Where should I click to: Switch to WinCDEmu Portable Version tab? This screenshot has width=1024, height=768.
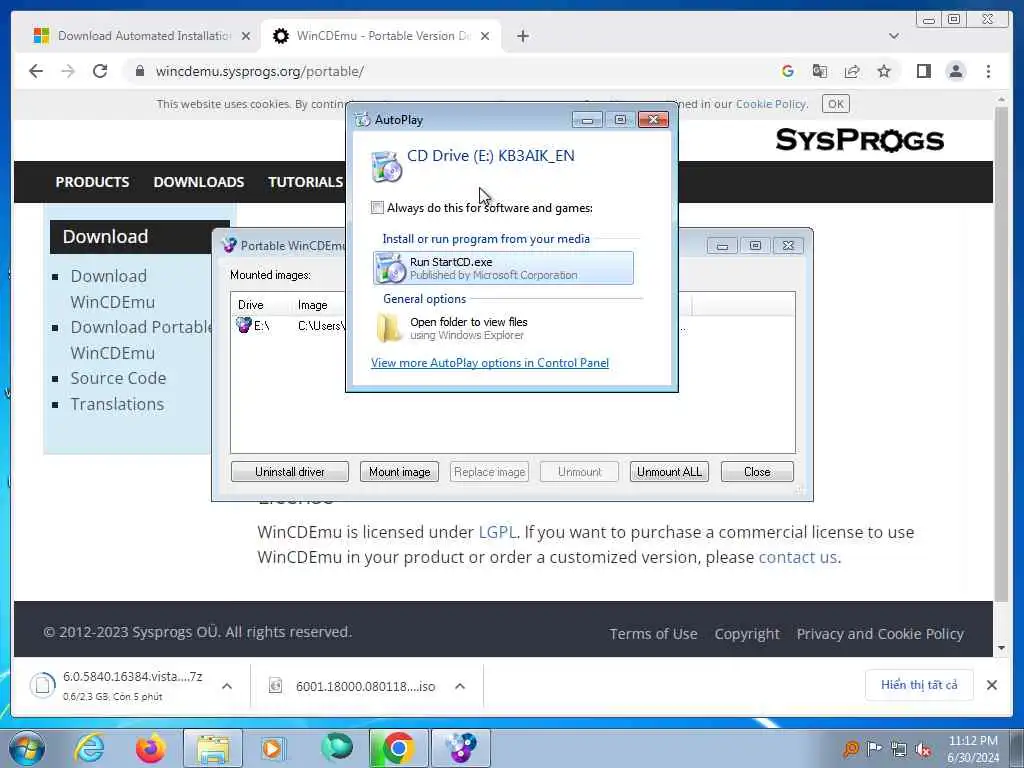pos(381,36)
